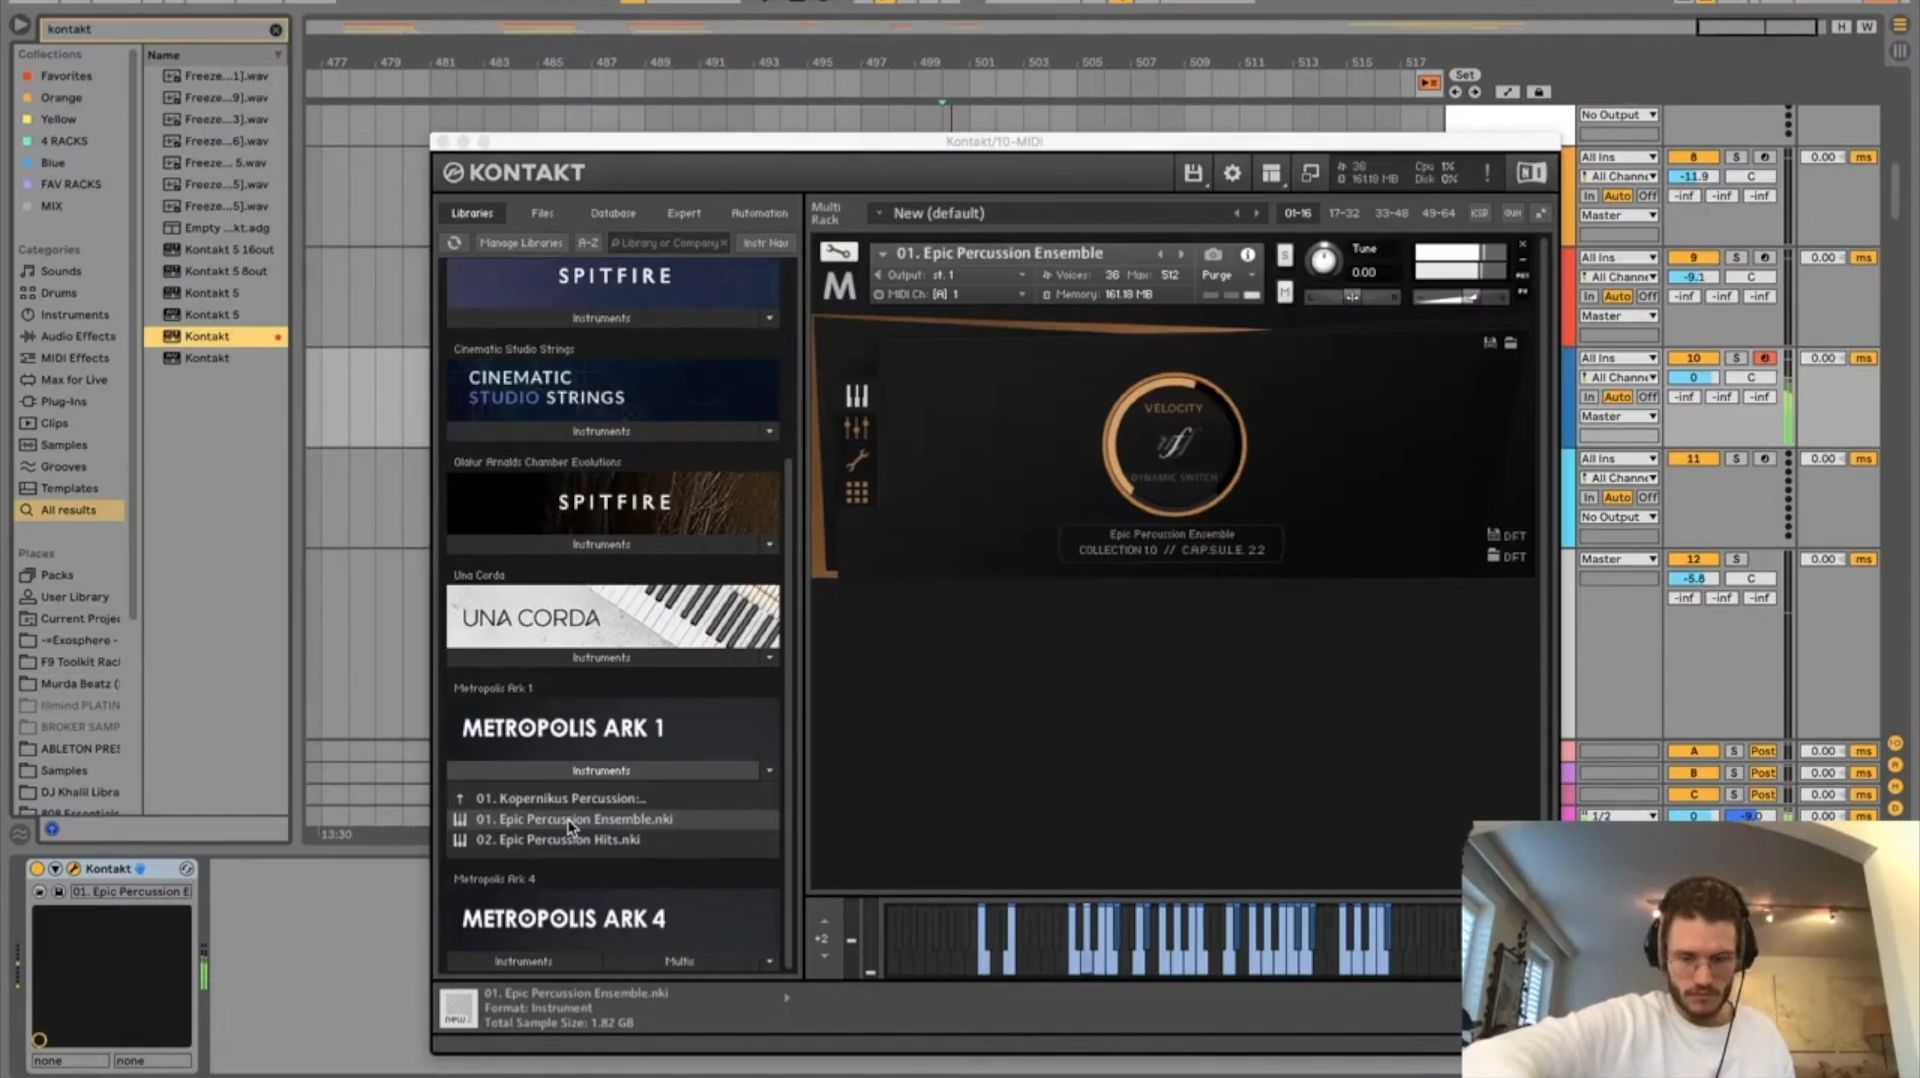Open Kontakt options gear icon
The image size is (1920, 1078).
(x=1232, y=173)
